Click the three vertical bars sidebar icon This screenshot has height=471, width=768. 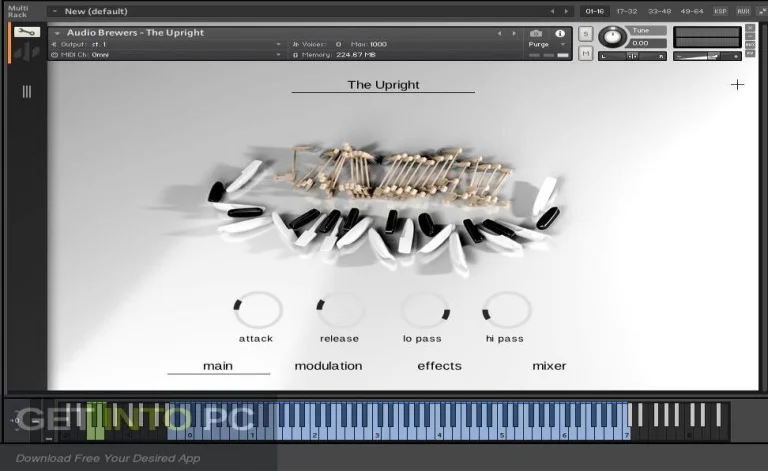click(27, 92)
